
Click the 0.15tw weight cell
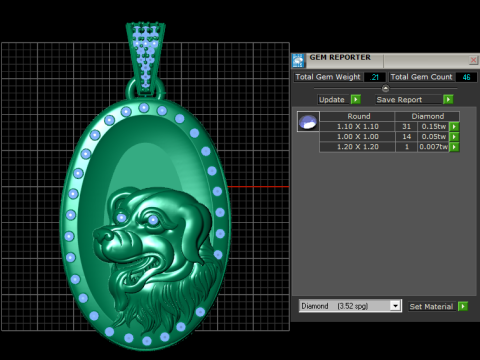pos(433,127)
